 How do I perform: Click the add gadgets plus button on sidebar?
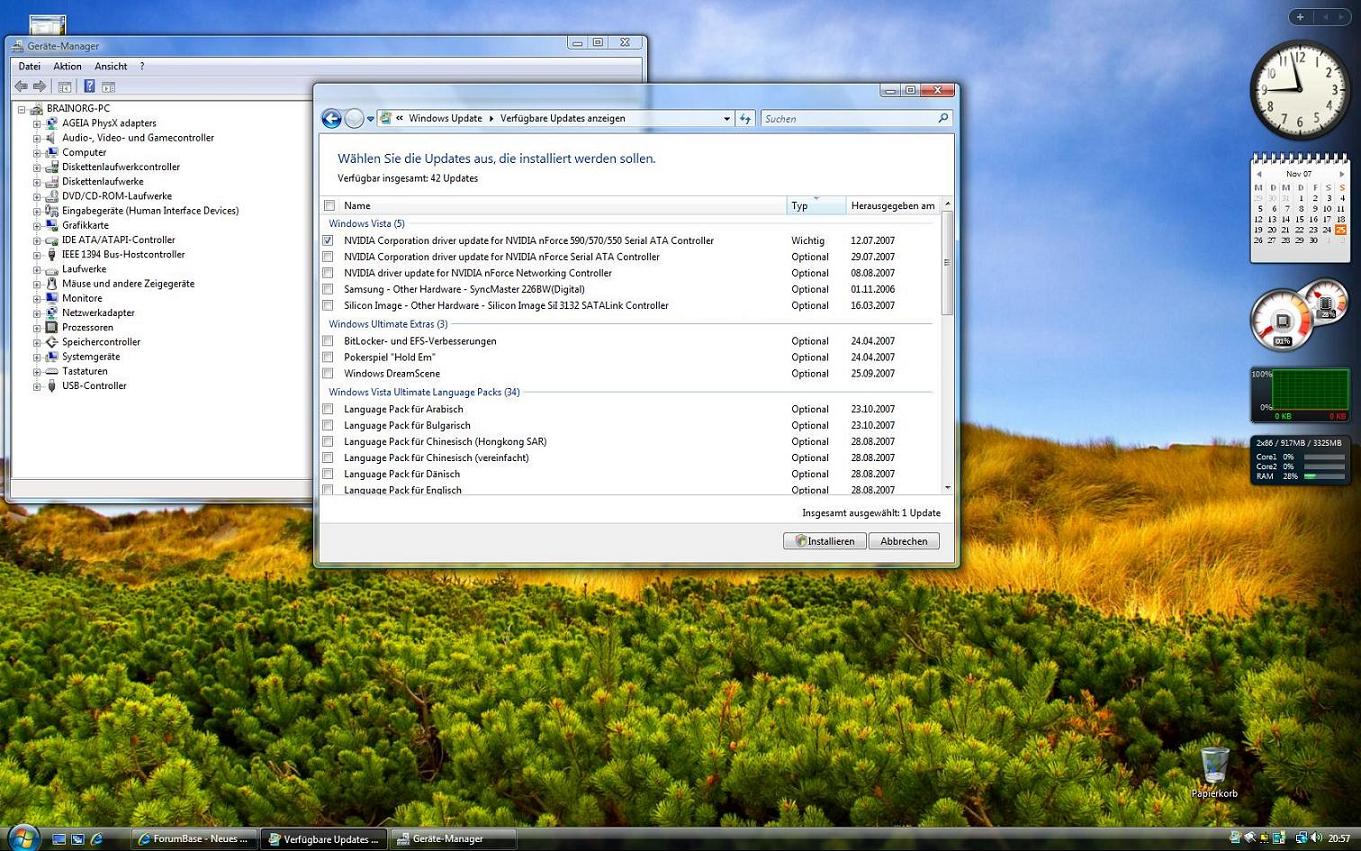click(1300, 17)
